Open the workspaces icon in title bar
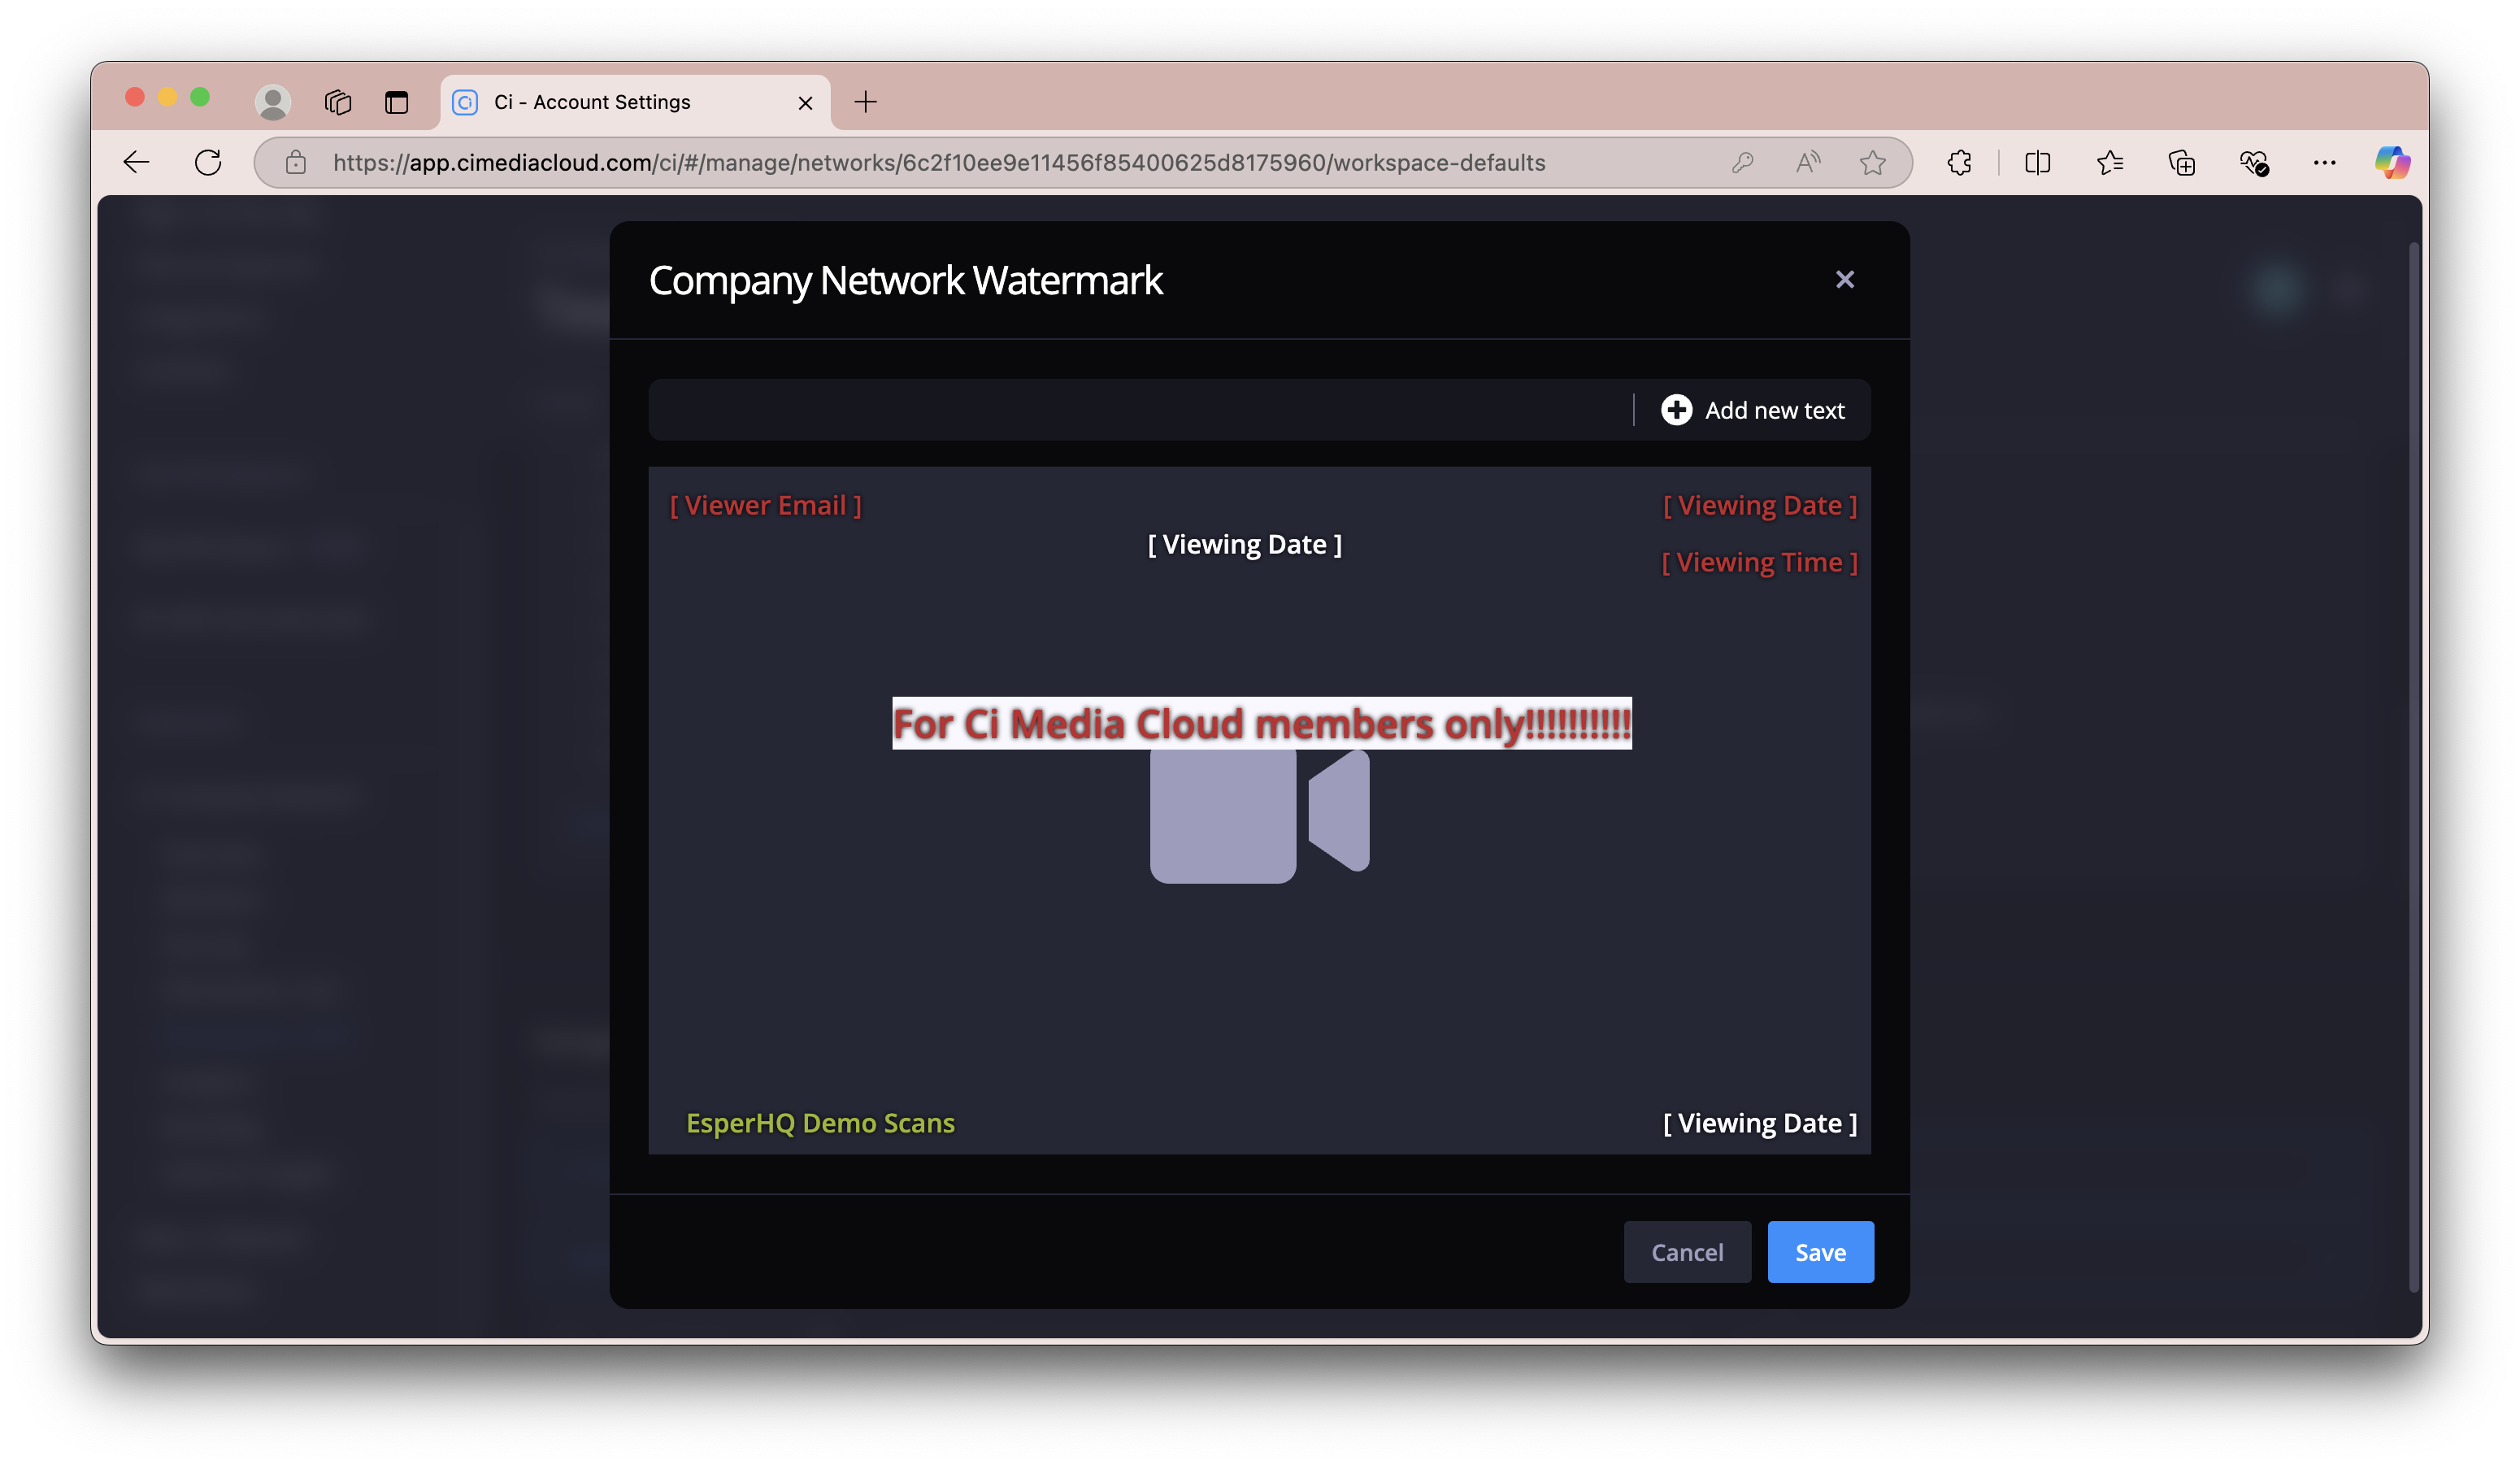Screen dimensions: 2520x1465 [x=338, y=102]
